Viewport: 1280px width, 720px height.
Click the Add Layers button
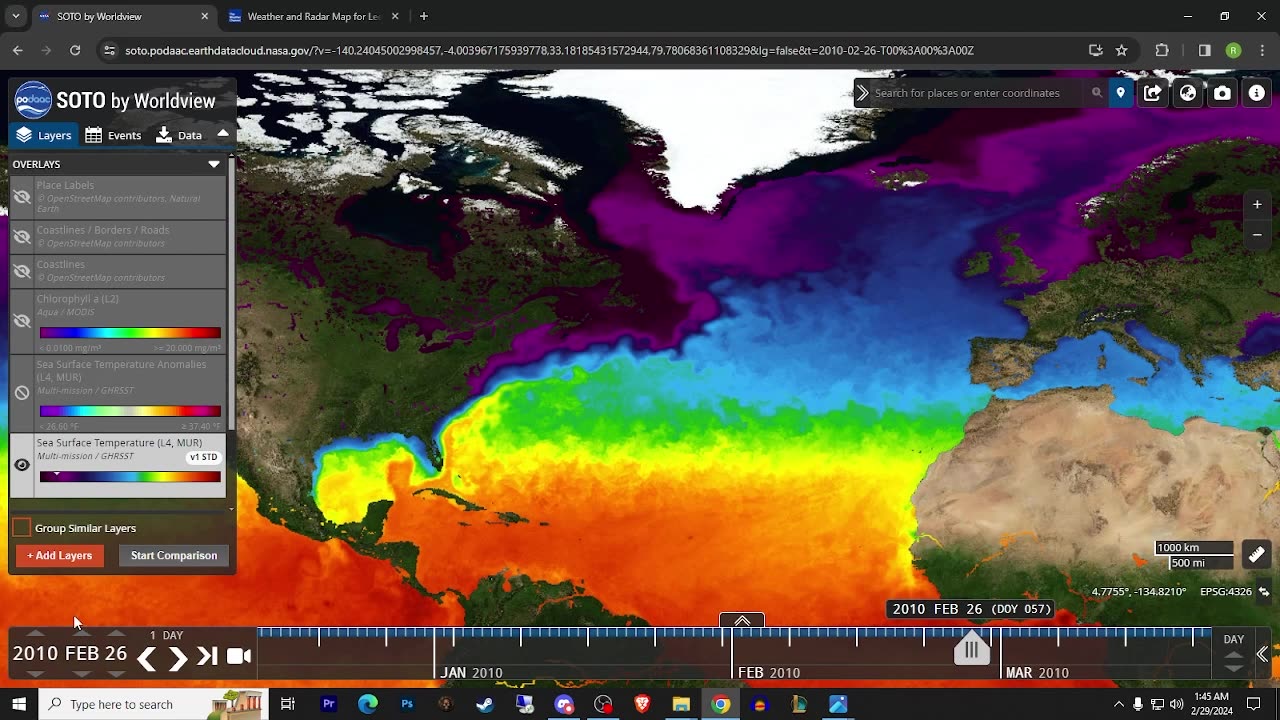60,556
